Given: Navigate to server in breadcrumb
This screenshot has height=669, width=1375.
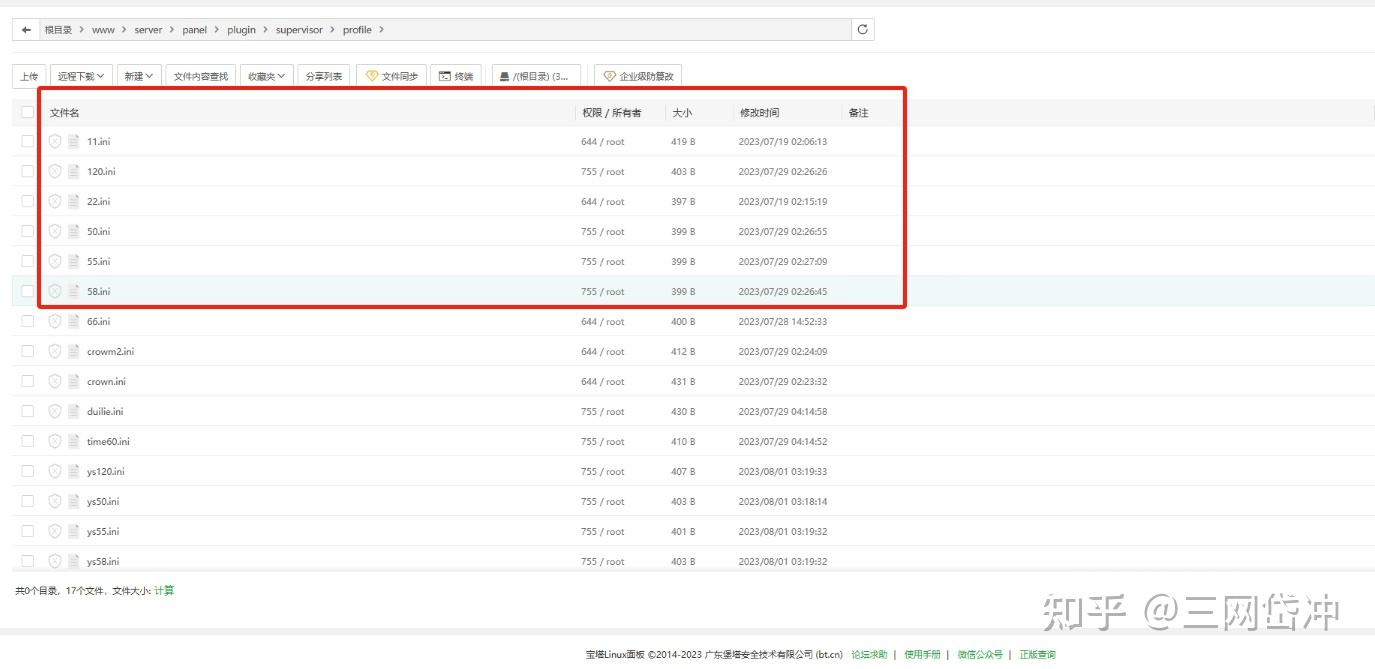Looking at the screenshot, I should pyautogui.click(x=148, y=30).
